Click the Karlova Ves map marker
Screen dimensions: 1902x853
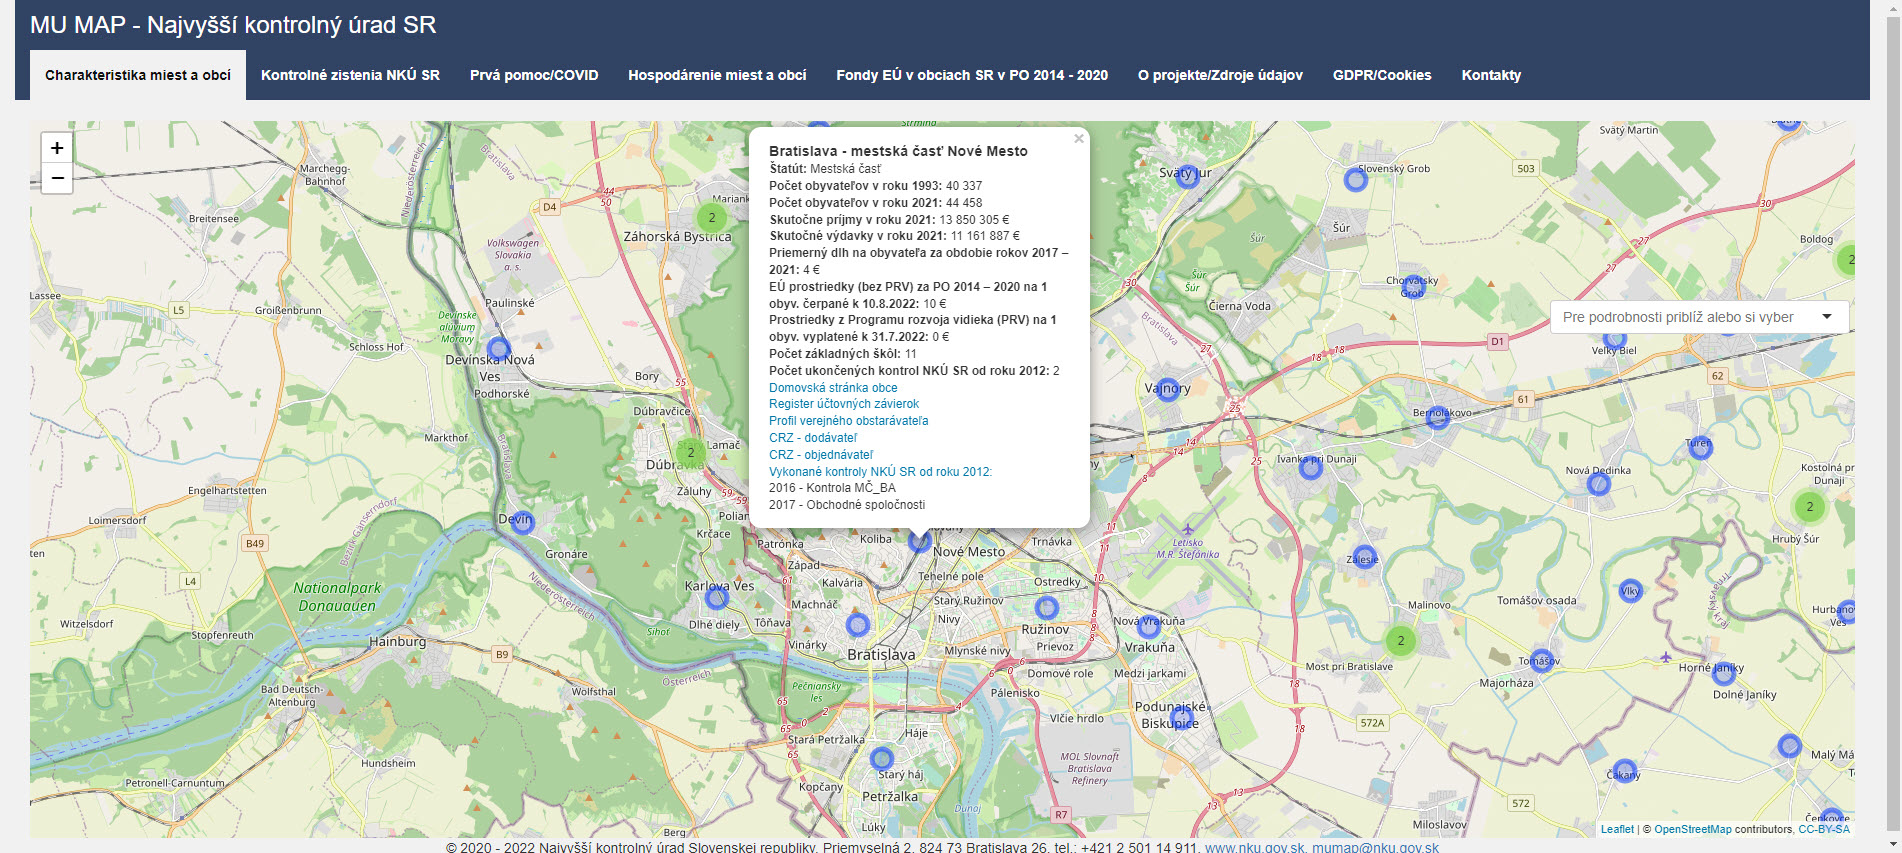(x=716, y=598)
